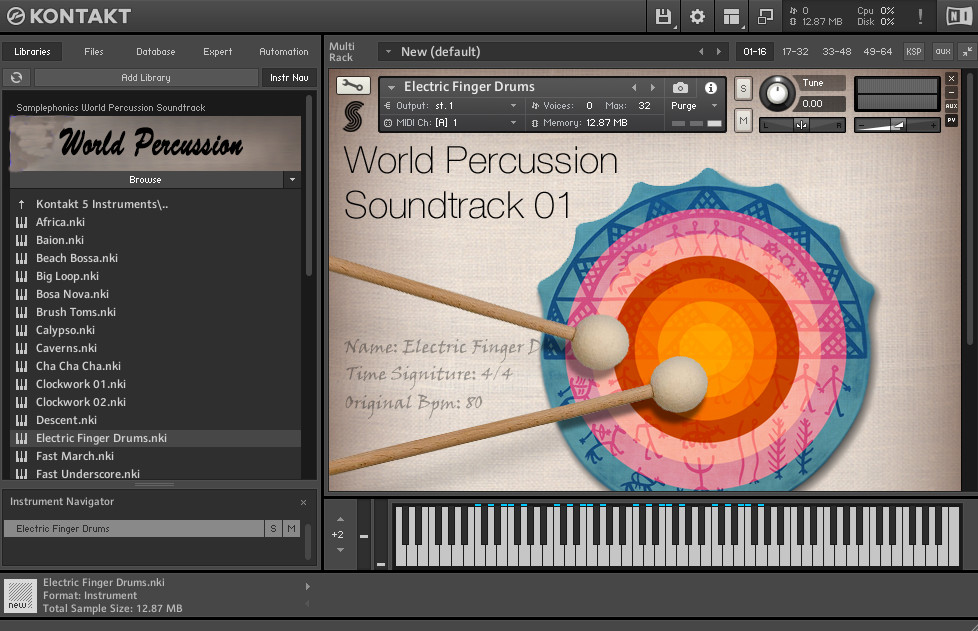The height and width of the screenshot is (631, 978).
Task: Open the Options gear icon
Action: [x=697, y=16]
